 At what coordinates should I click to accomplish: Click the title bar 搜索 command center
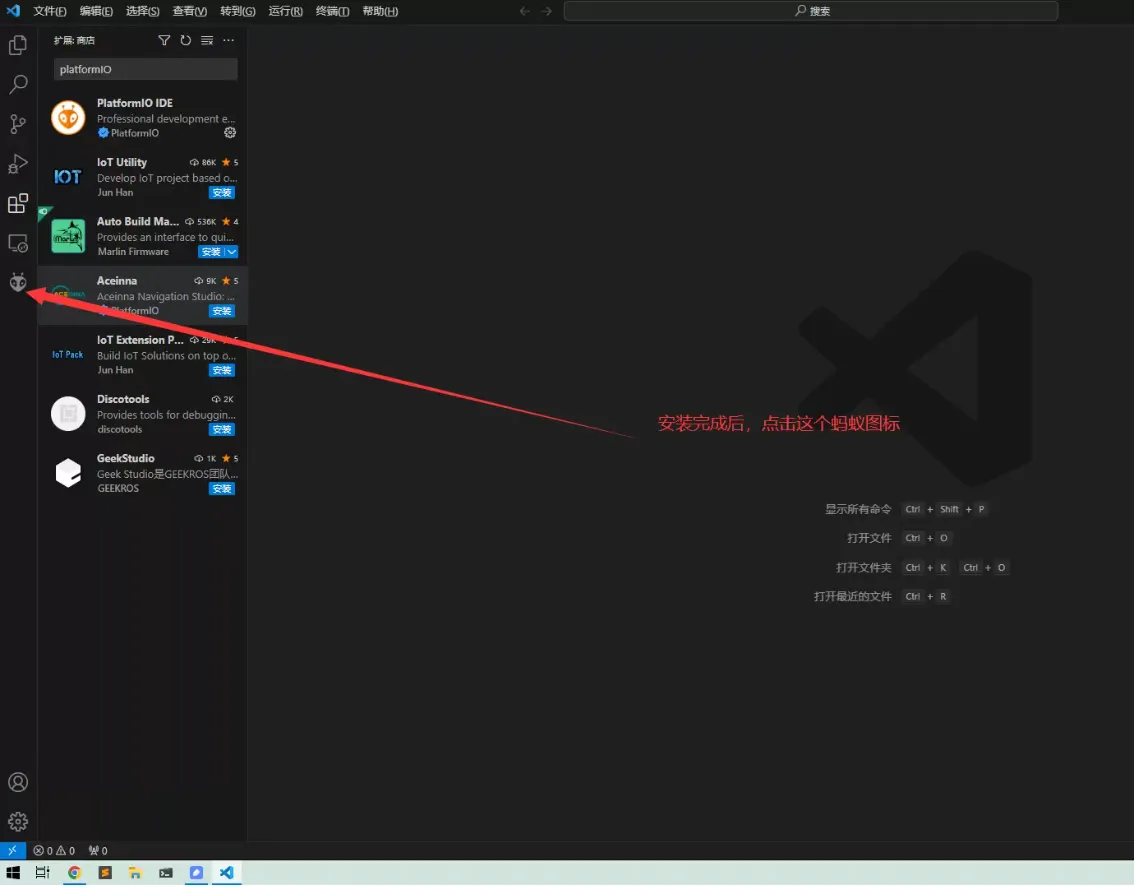(x=811, y=11)
